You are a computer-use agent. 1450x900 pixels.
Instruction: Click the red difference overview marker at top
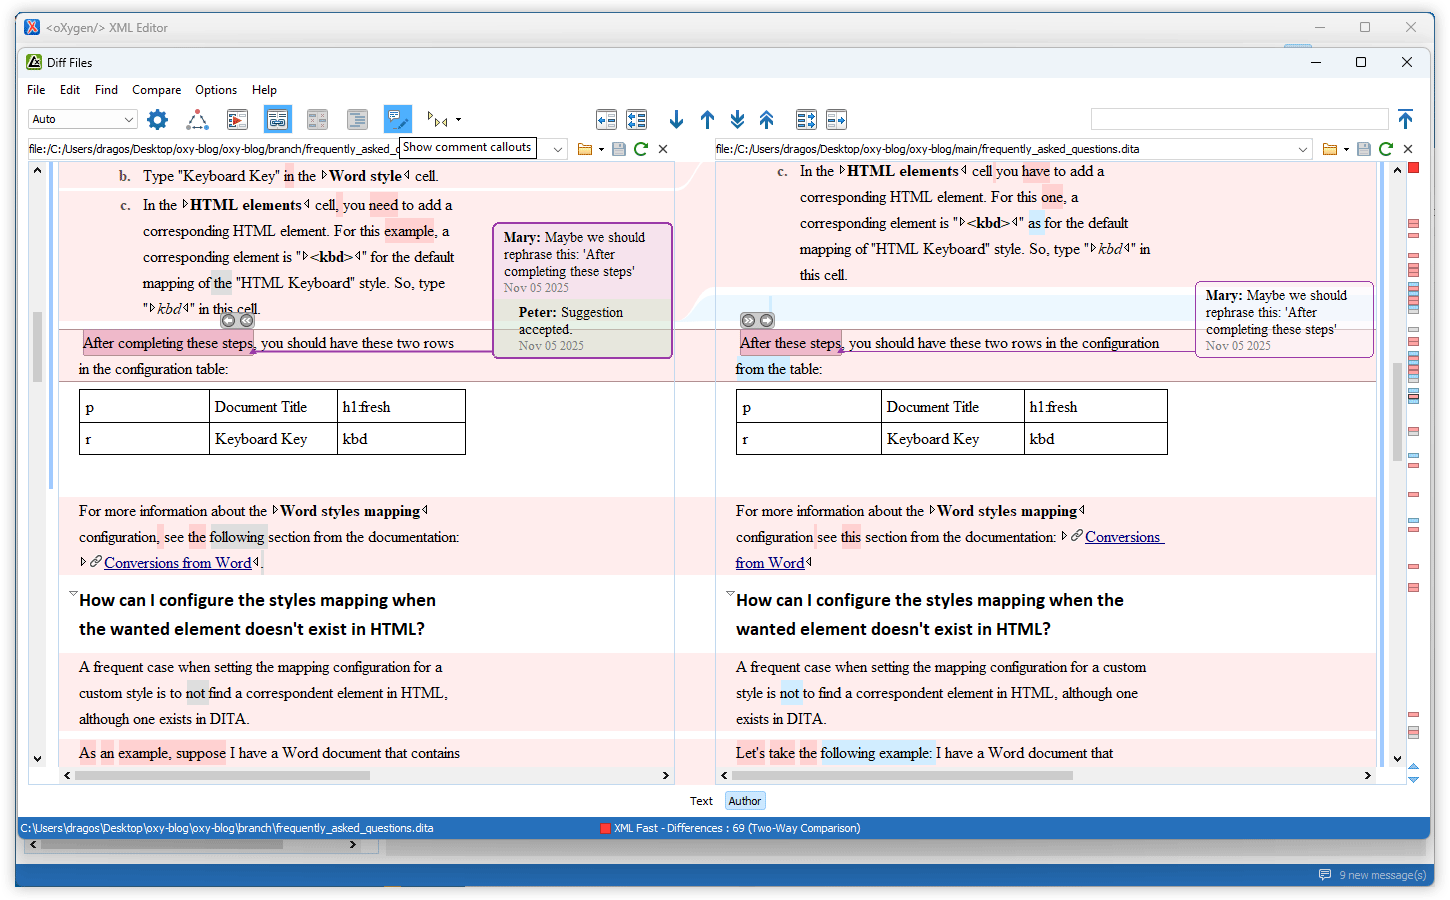click(1414, 168)
